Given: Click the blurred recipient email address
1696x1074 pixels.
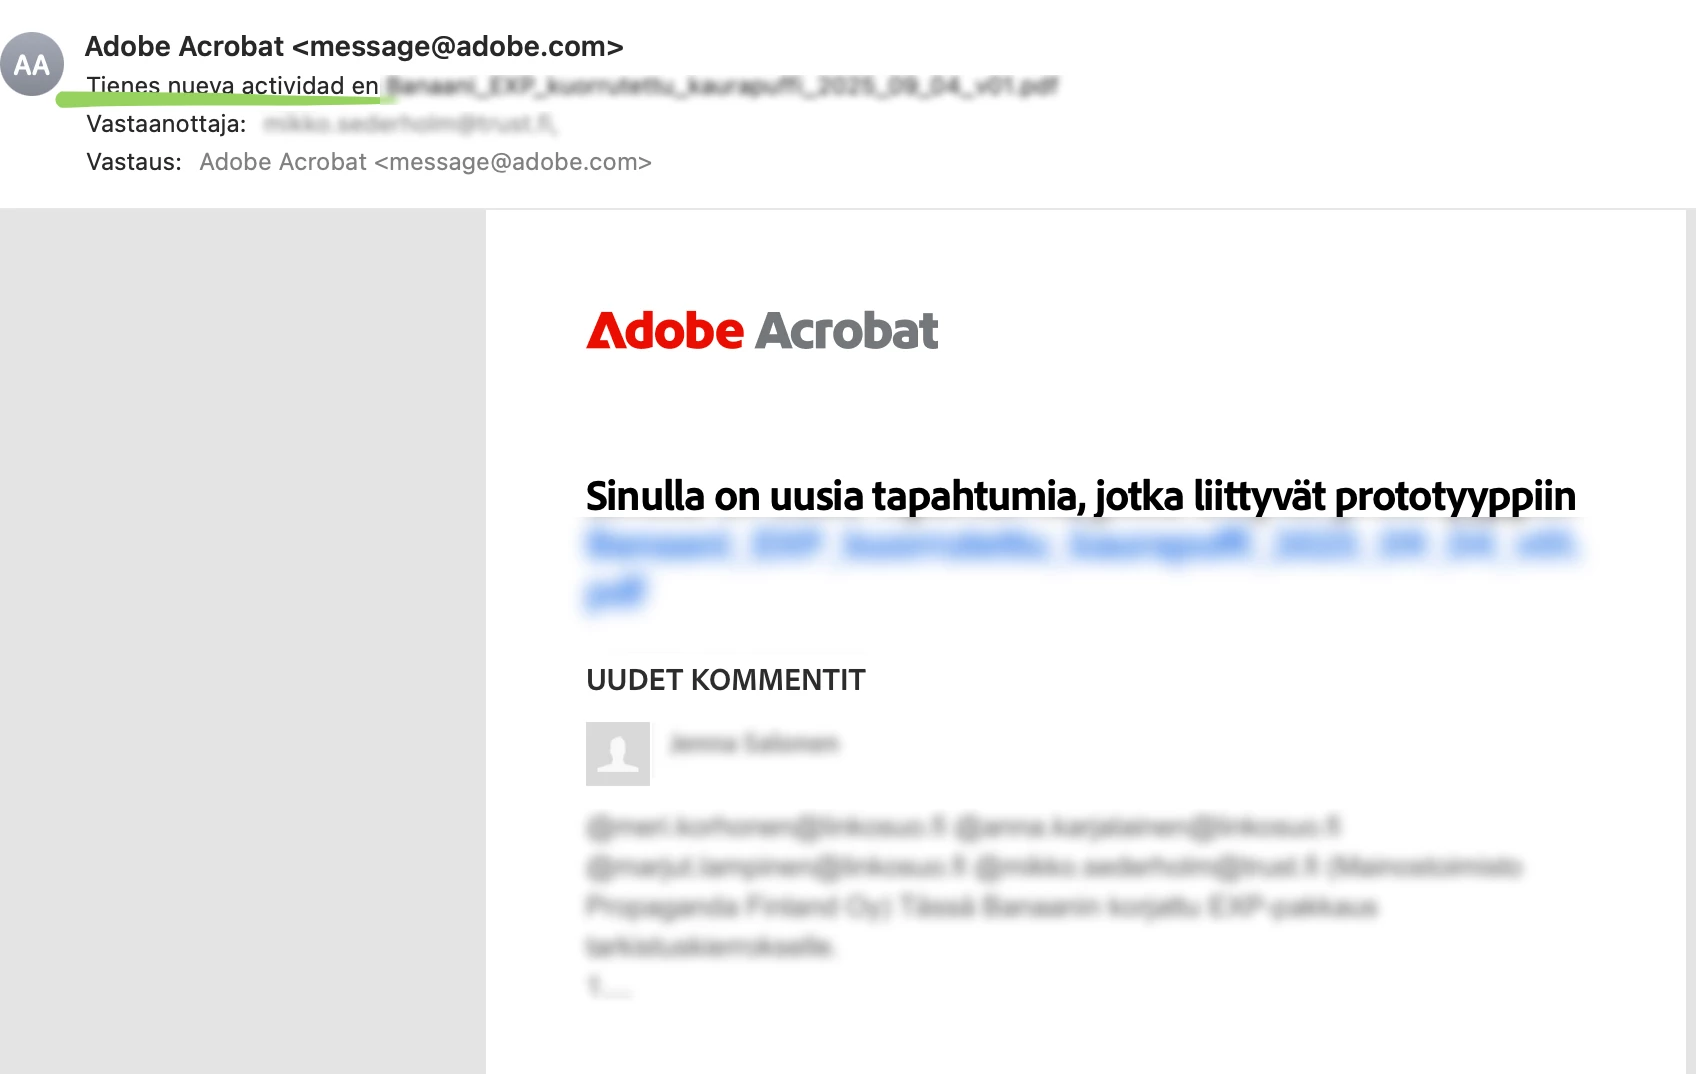Looking at the screenshot, I should point(410,124).
